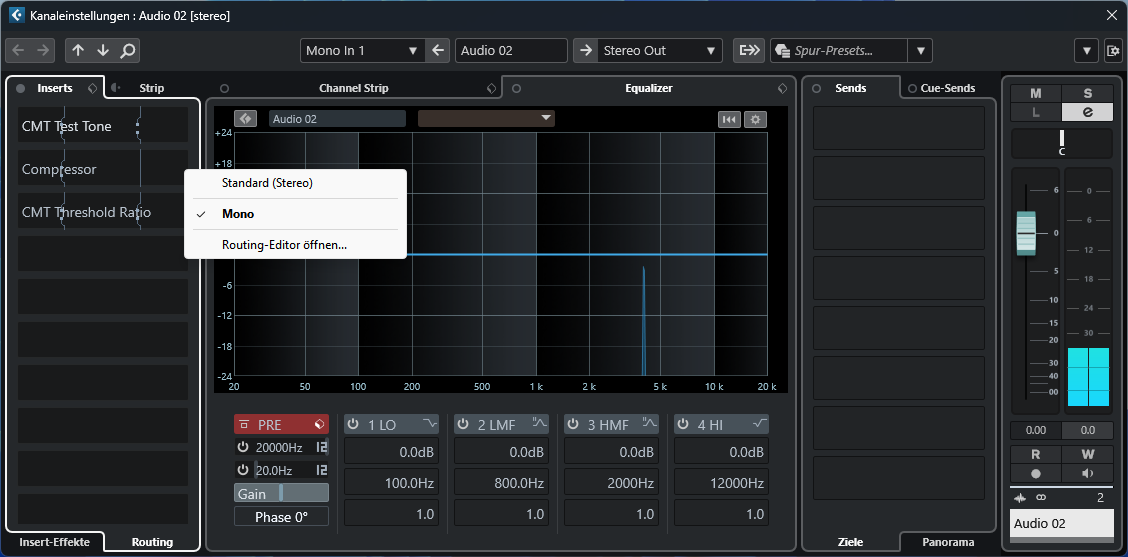Select Standard (Stereo) menu entry

(x=296, y=184)
